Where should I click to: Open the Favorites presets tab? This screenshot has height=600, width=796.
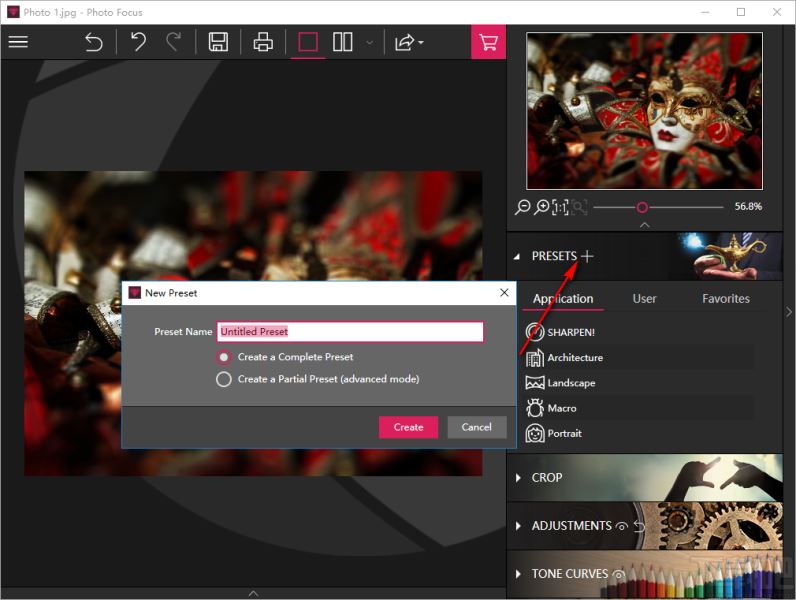[725, 298]
